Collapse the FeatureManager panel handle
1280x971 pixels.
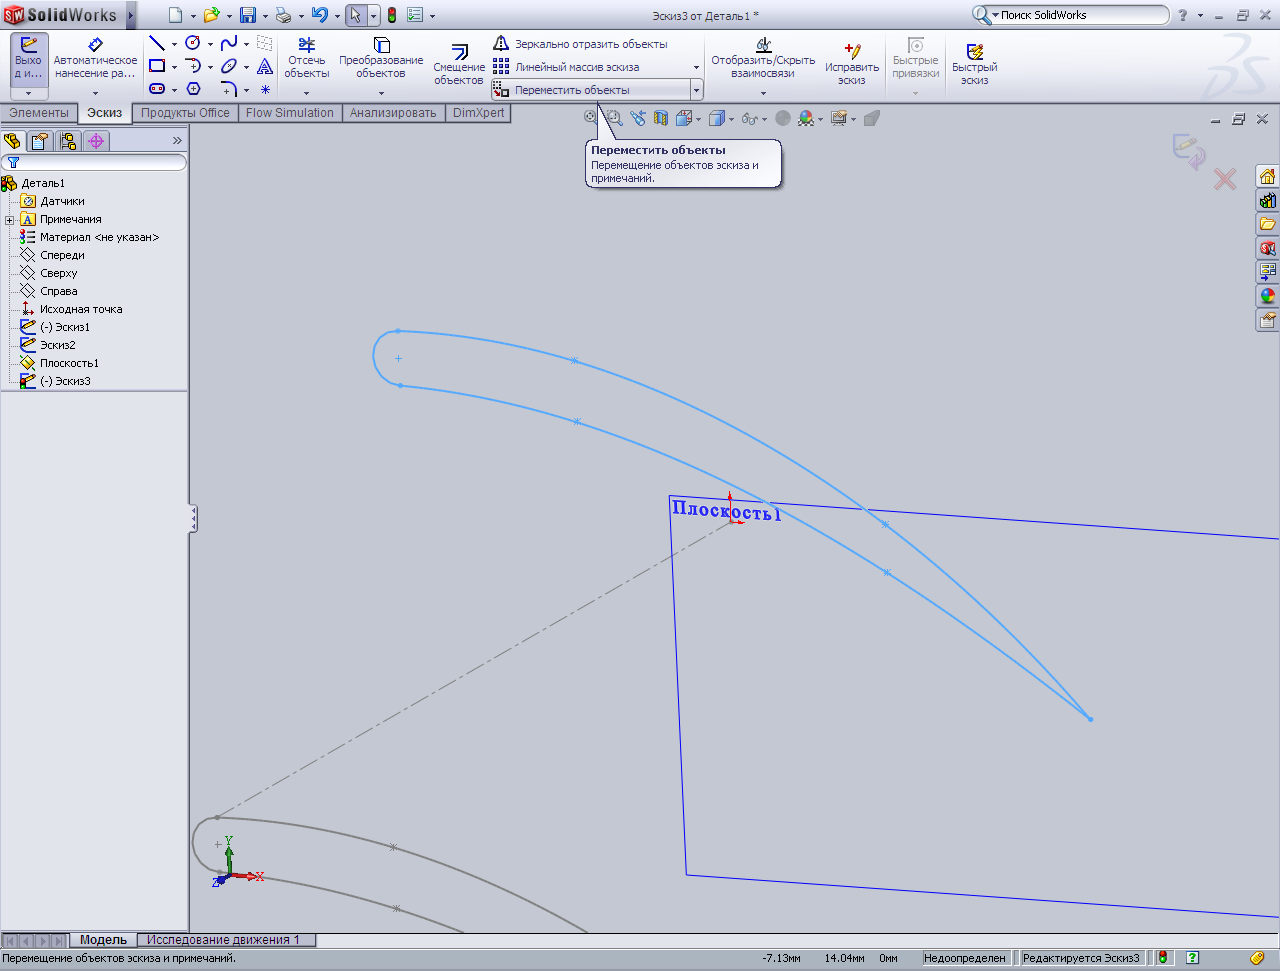click(x=193, y=519)
